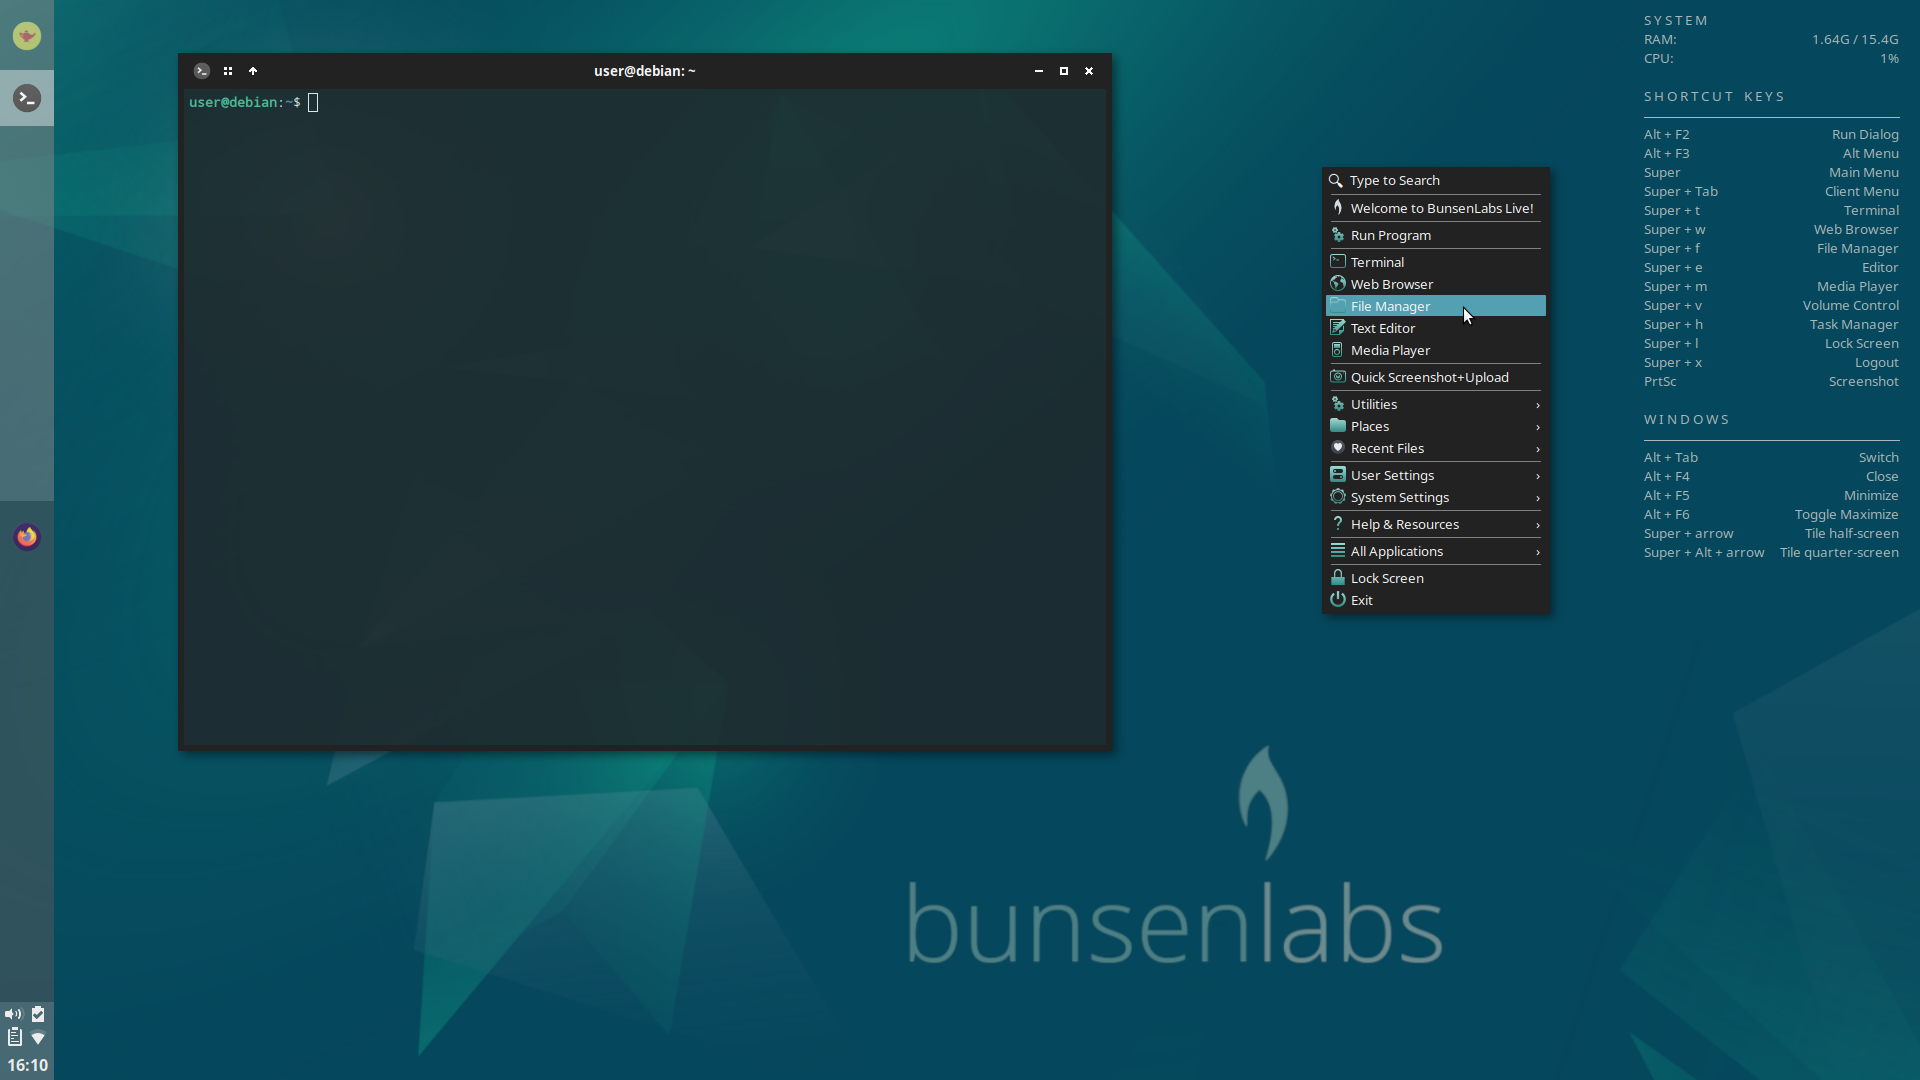1920x1080 pixels.
Task: Choose Run Program from the menu
Action: coord(1436,235)
